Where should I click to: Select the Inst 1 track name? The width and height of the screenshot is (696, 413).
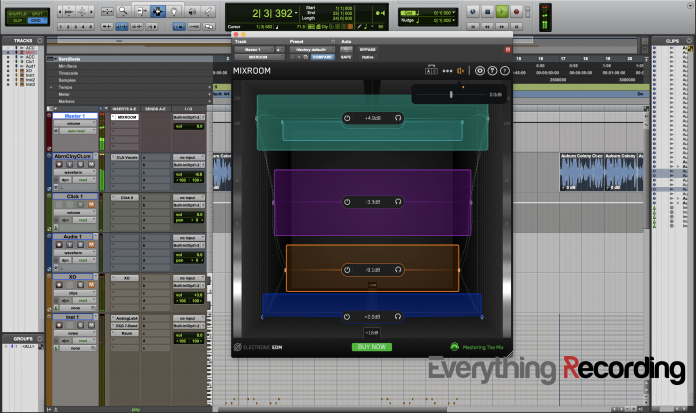click(72, 317)
